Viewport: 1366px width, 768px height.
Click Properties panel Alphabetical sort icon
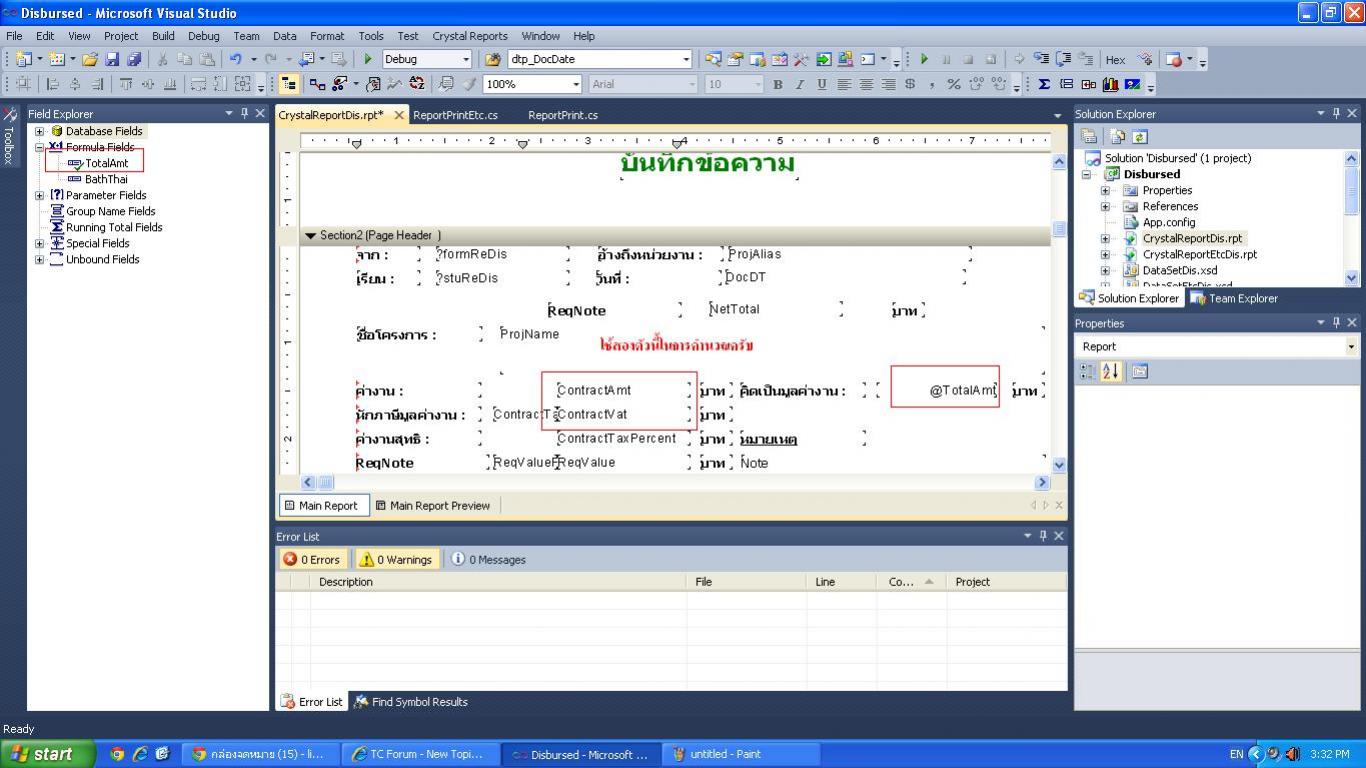tap(1111, 371)
